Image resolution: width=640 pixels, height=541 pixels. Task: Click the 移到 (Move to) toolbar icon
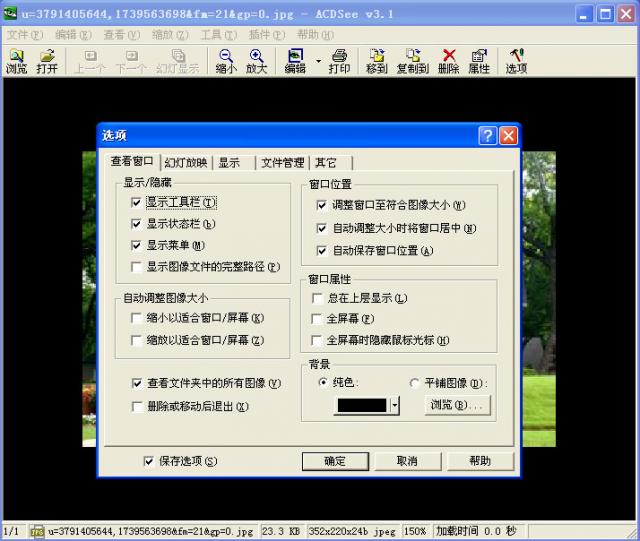click(376, 61)
